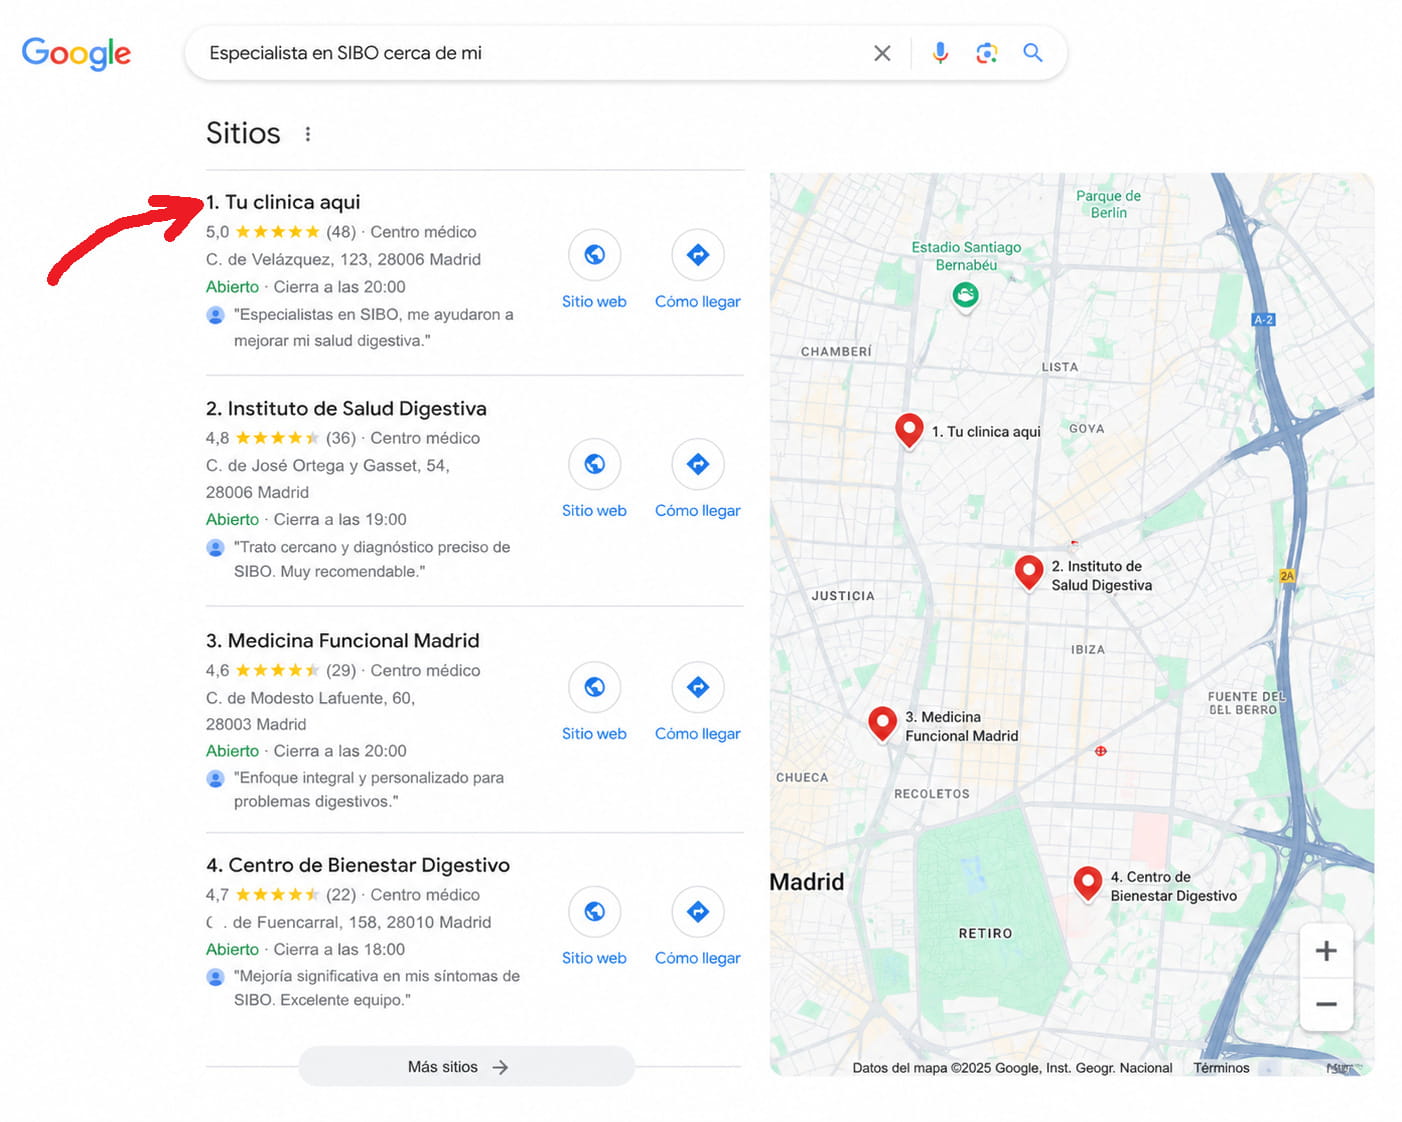
Task: Select Cómo llegar directions icon for Instituto de Salud Digestiva
Action: coord(697,464)
